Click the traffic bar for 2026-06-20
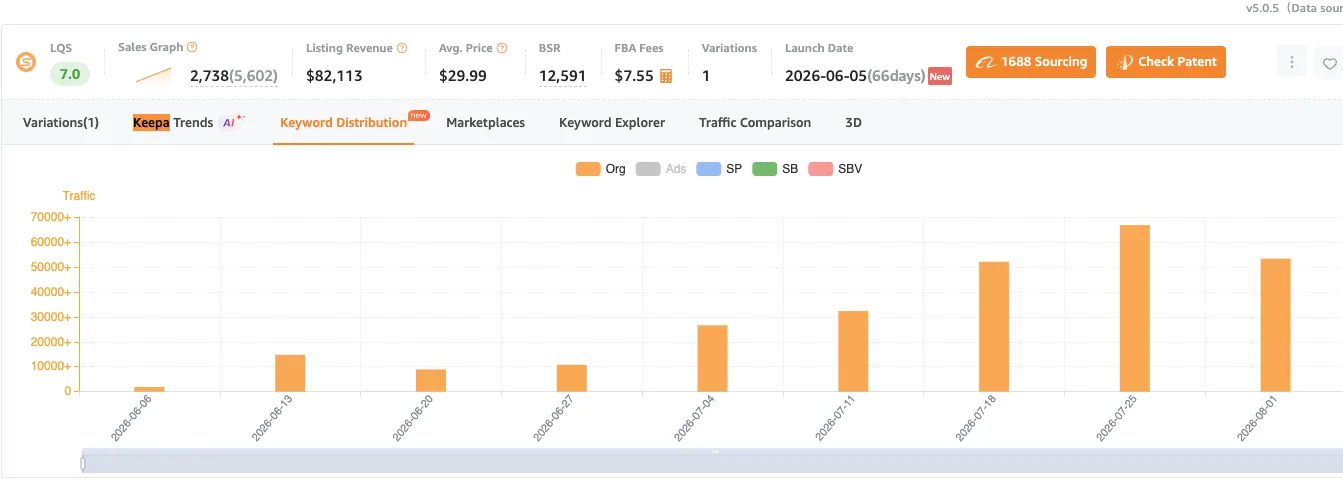The width and height of the screenshot is (1343, 485). coord(431,381)
